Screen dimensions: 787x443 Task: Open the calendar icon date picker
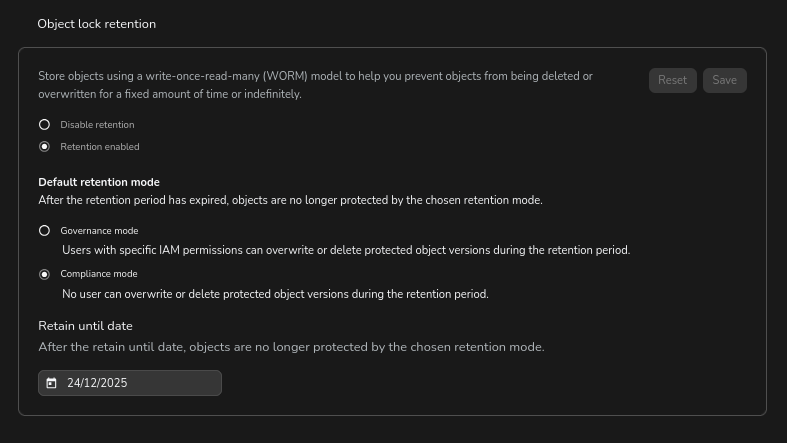[51, 383]
